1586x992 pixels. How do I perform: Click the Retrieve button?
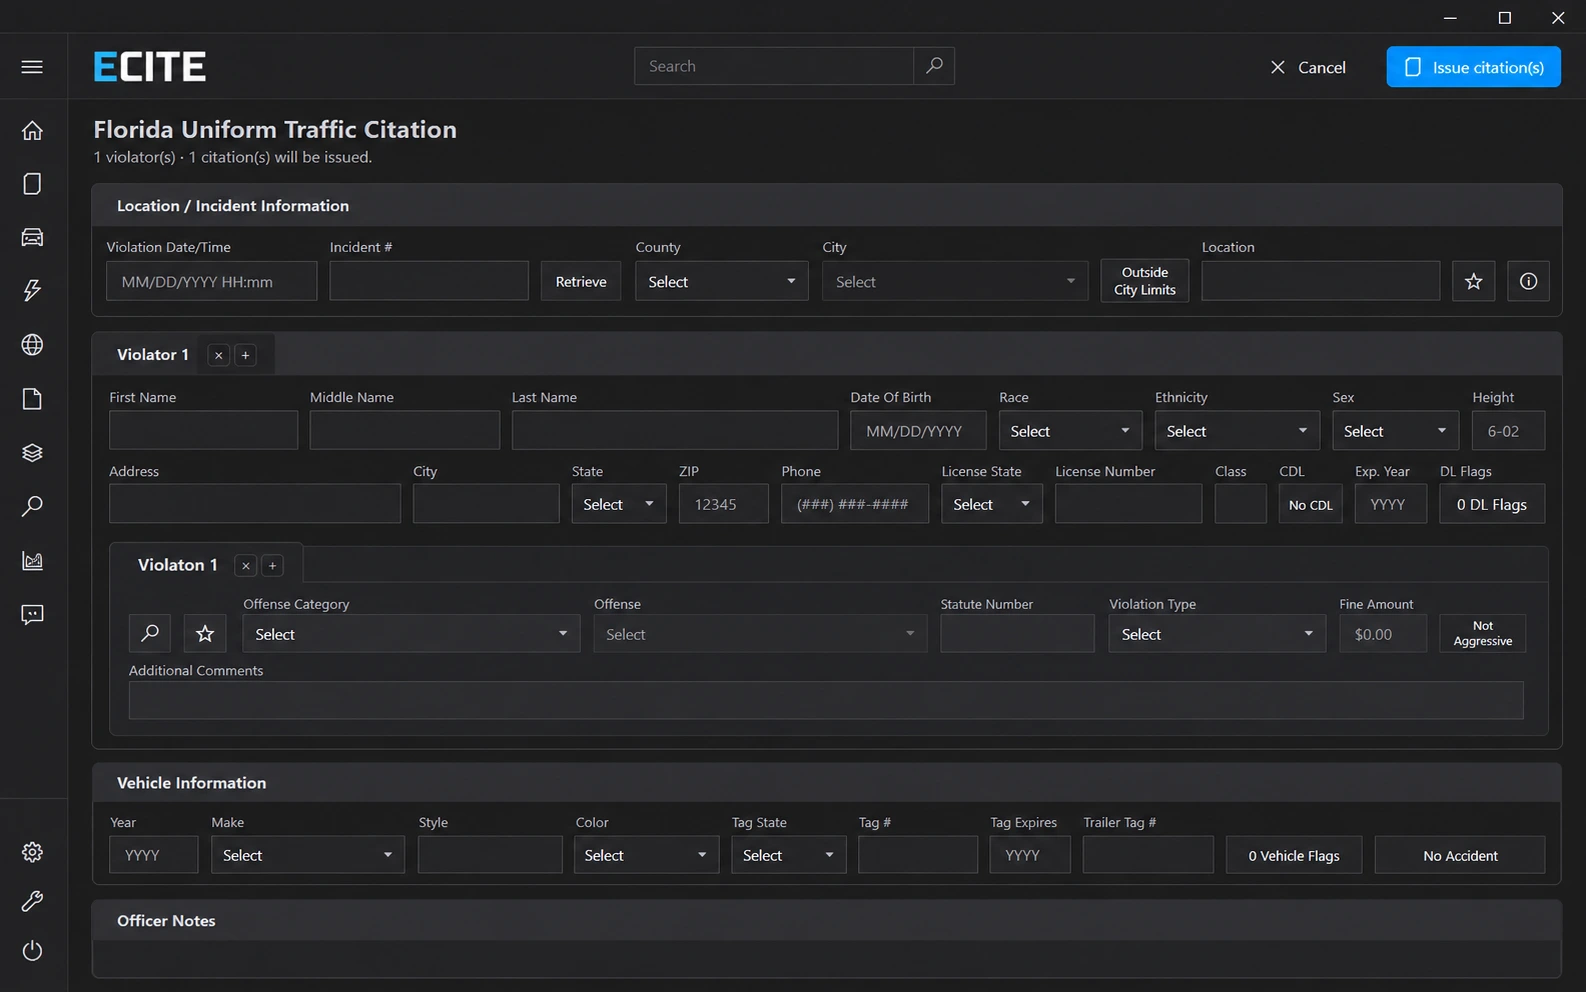pos(581,282)
